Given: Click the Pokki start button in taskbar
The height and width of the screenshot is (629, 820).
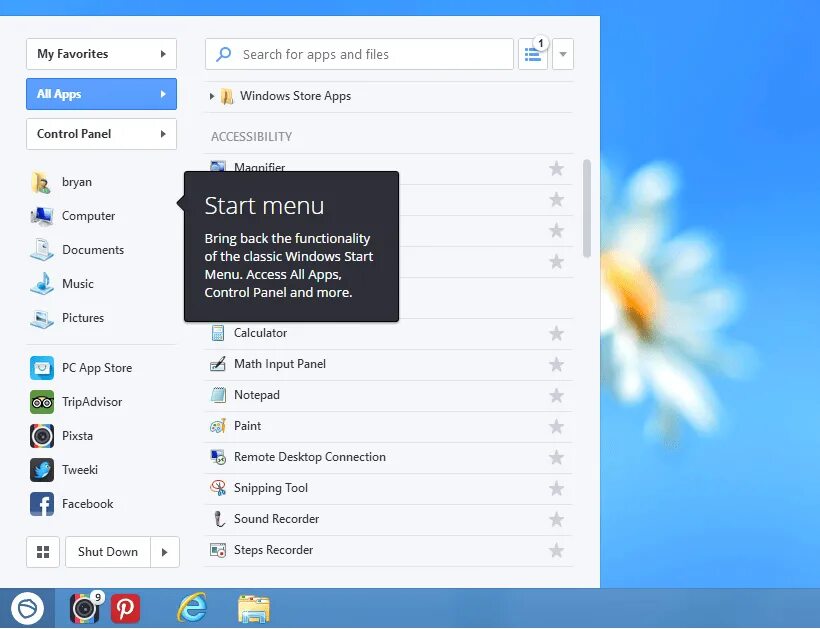Looking at the screenshot, I should pos(27,609).
